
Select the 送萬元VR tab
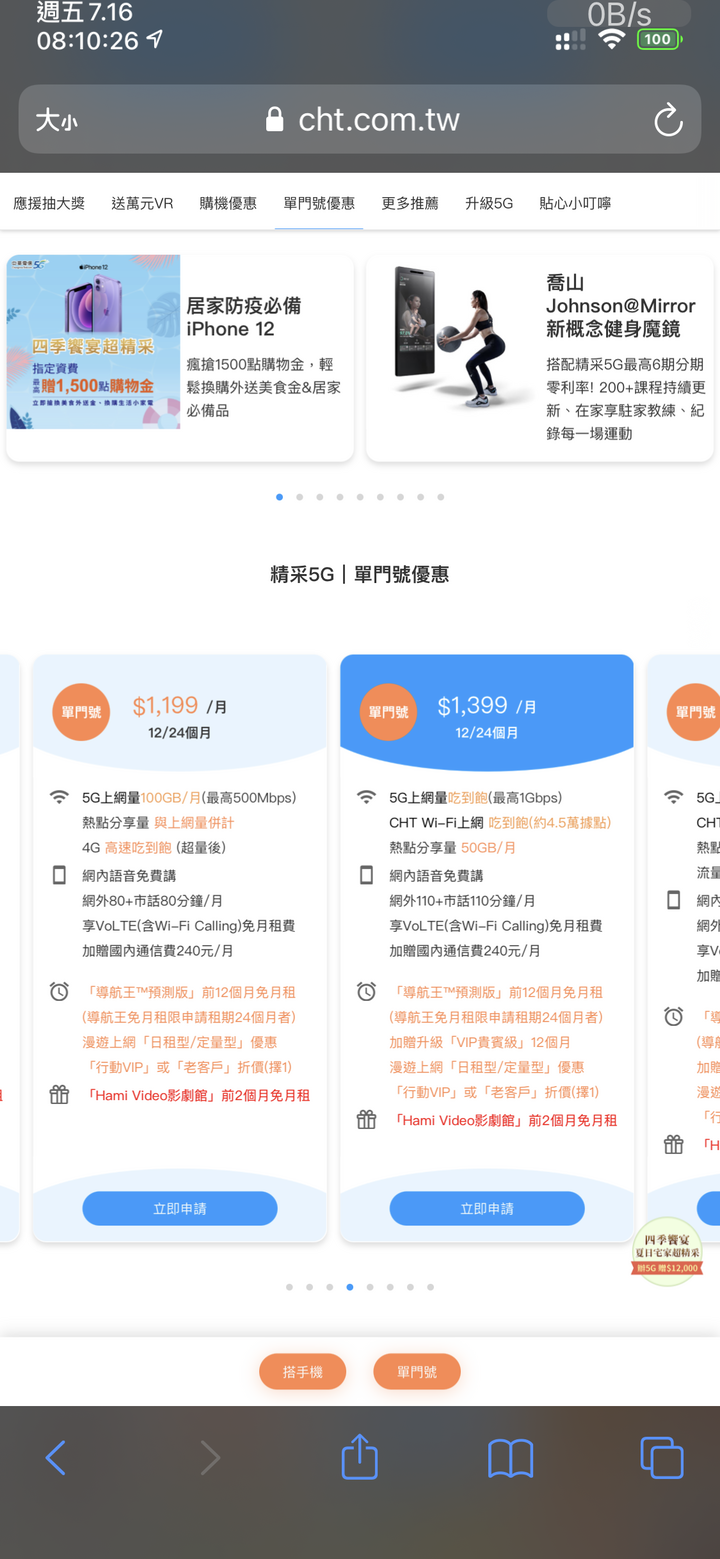[x=142, y=203]
